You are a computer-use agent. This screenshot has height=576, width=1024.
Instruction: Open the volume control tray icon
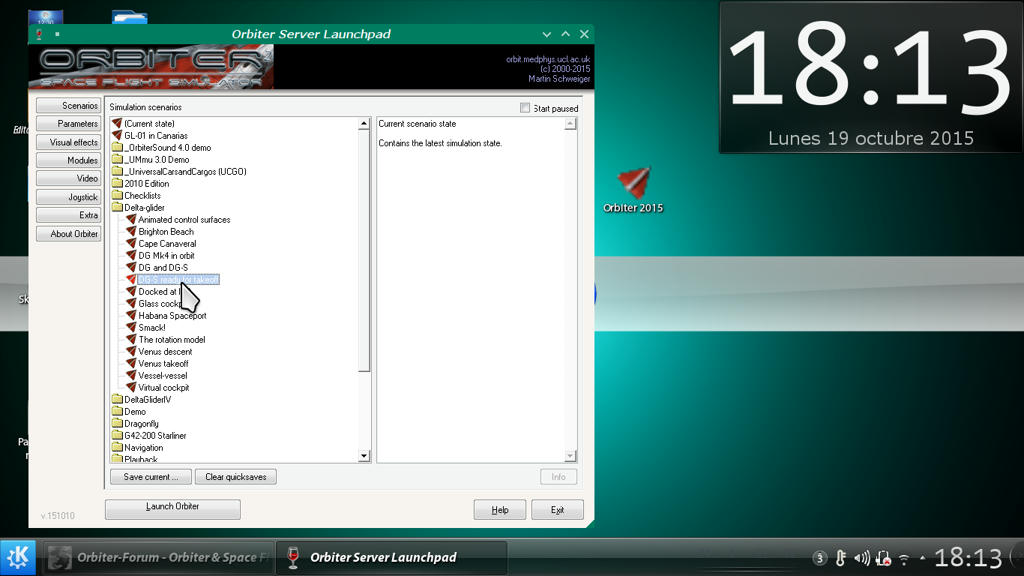click(x=862, y=558)
